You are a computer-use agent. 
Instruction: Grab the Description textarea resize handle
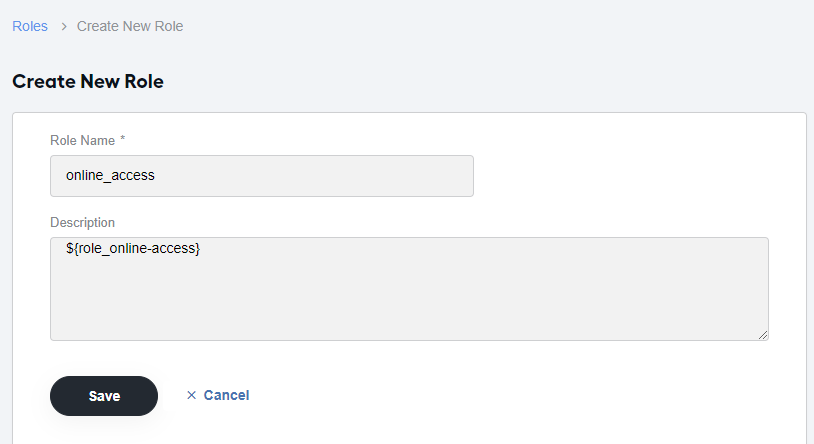pos(763,335)
